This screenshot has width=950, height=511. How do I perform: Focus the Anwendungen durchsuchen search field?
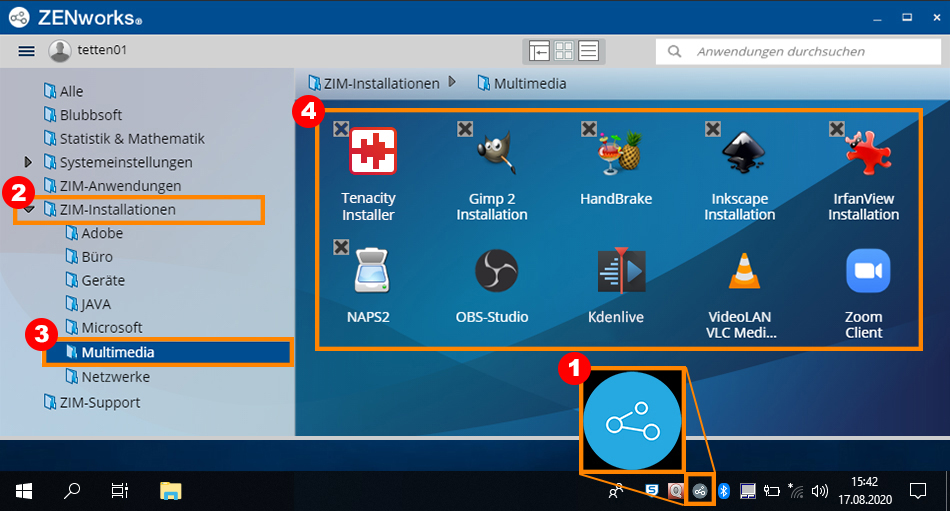(798, 52)
